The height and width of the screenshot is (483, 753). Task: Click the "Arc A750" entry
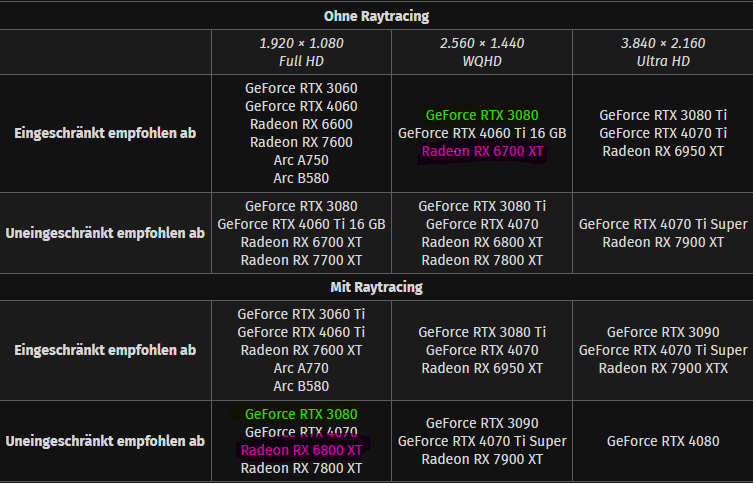(x=302, y=160)
